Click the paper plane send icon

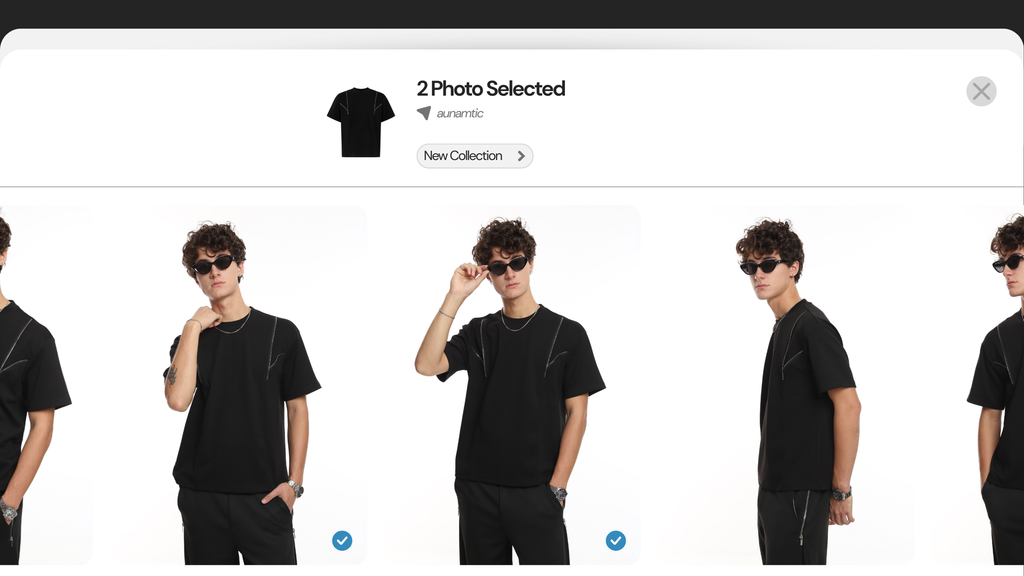[x=424, y=113]
